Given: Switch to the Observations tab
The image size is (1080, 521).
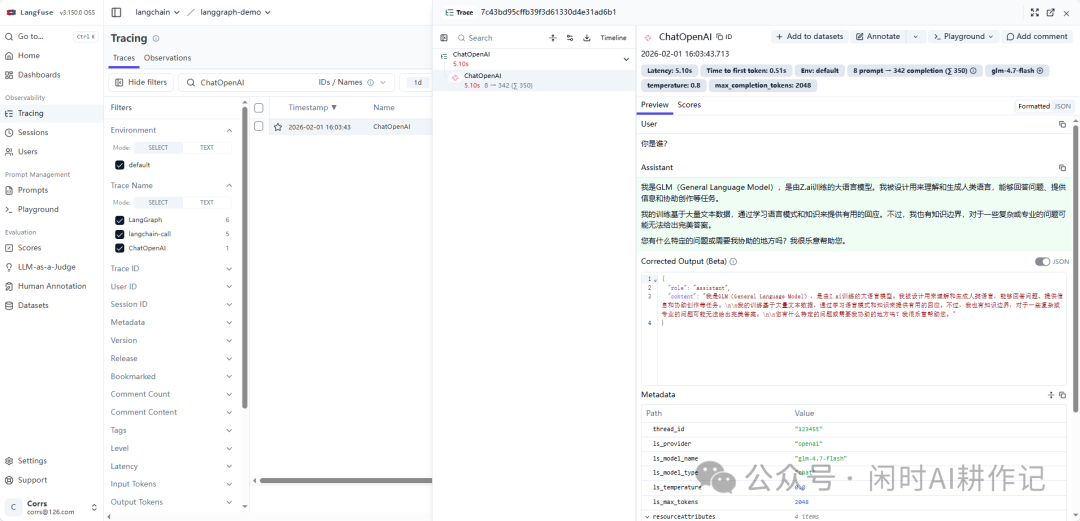Looking at the screenshot, I should click(167, 58).
